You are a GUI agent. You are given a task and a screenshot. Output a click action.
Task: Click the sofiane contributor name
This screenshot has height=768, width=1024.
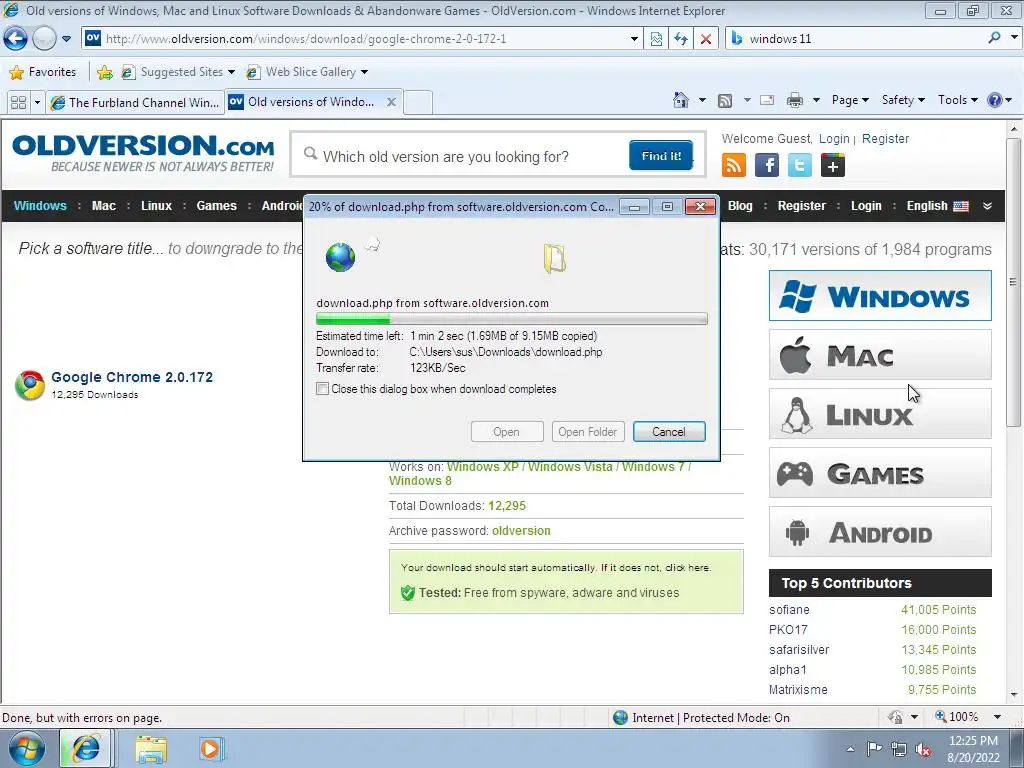pos(789,609)
